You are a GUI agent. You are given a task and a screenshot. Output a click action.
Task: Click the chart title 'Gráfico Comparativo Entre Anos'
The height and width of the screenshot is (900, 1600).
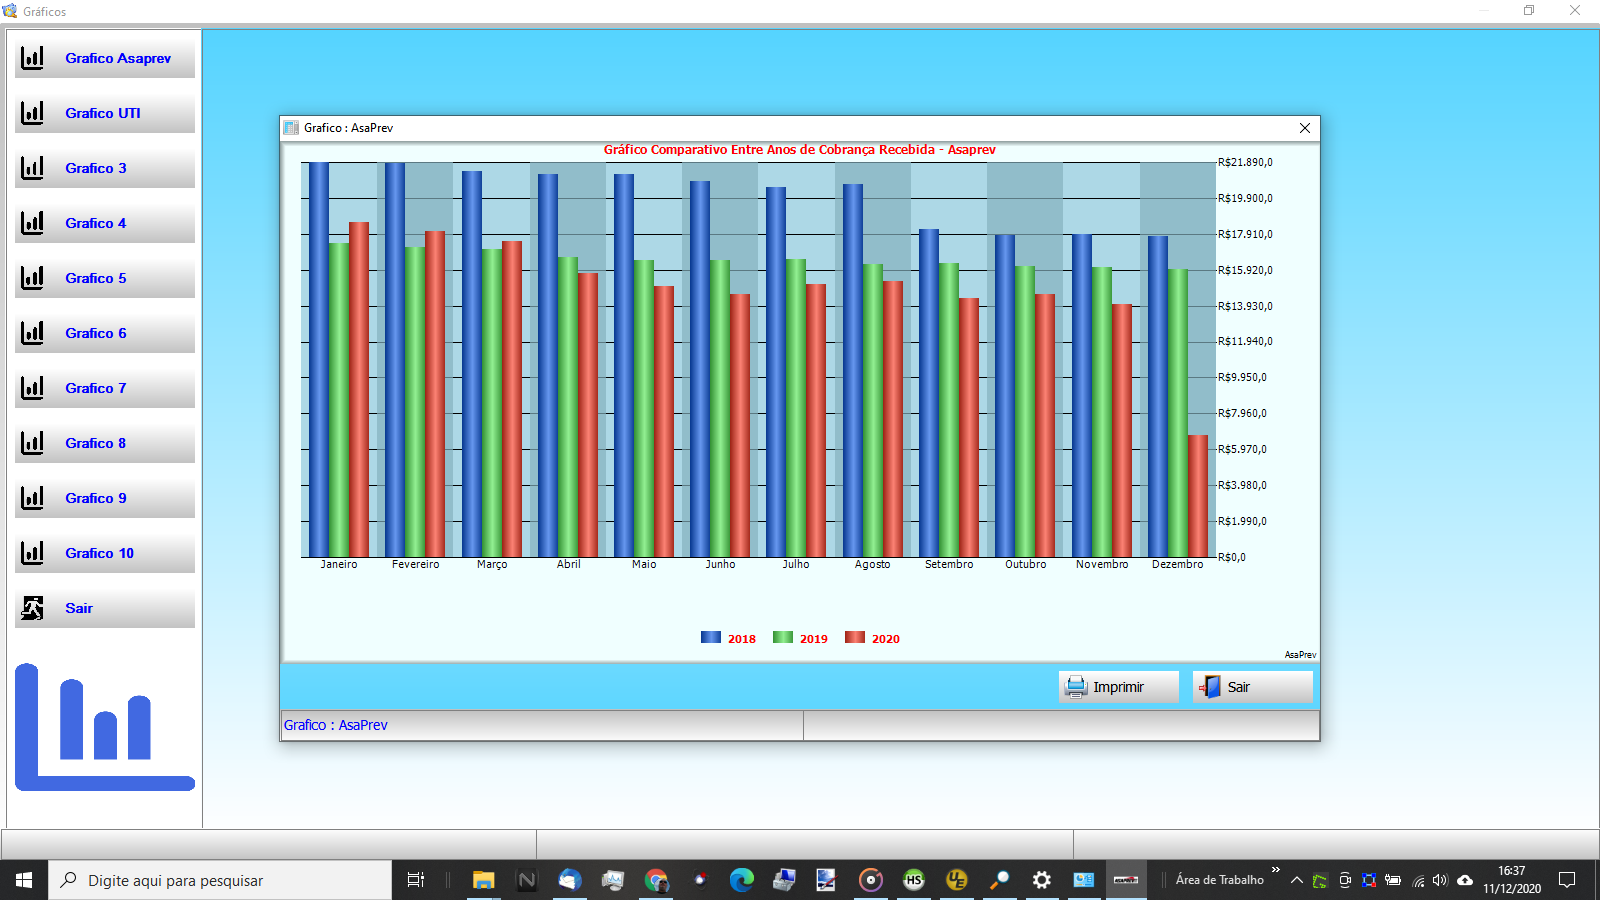800,150
